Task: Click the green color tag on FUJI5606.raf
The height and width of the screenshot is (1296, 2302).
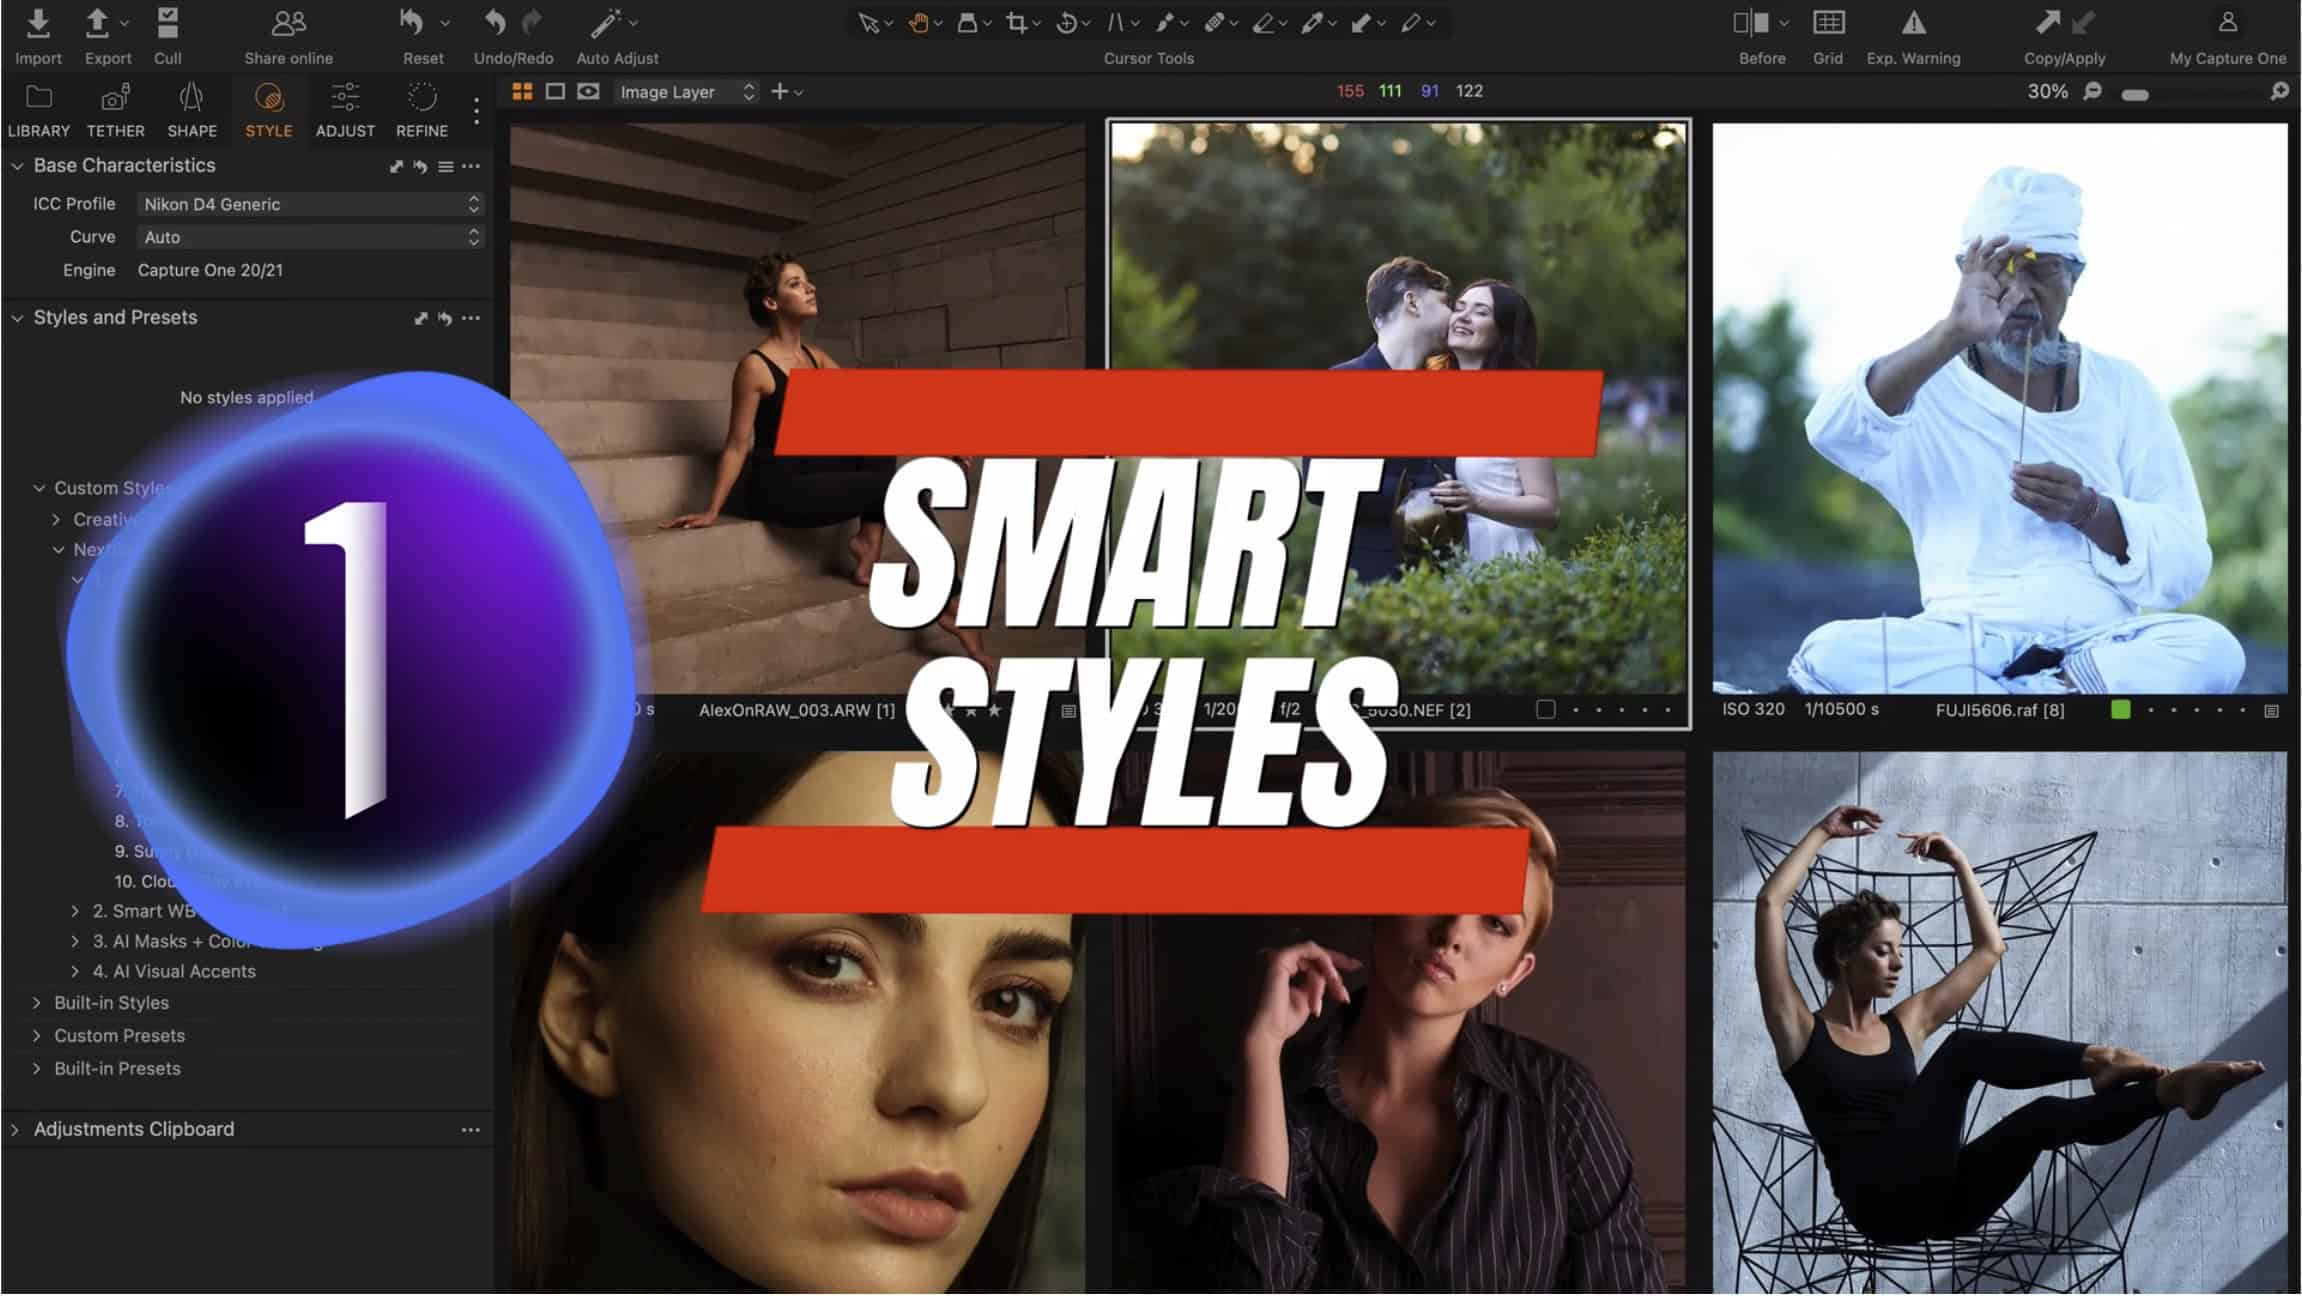Action: tap(2120, 709)
